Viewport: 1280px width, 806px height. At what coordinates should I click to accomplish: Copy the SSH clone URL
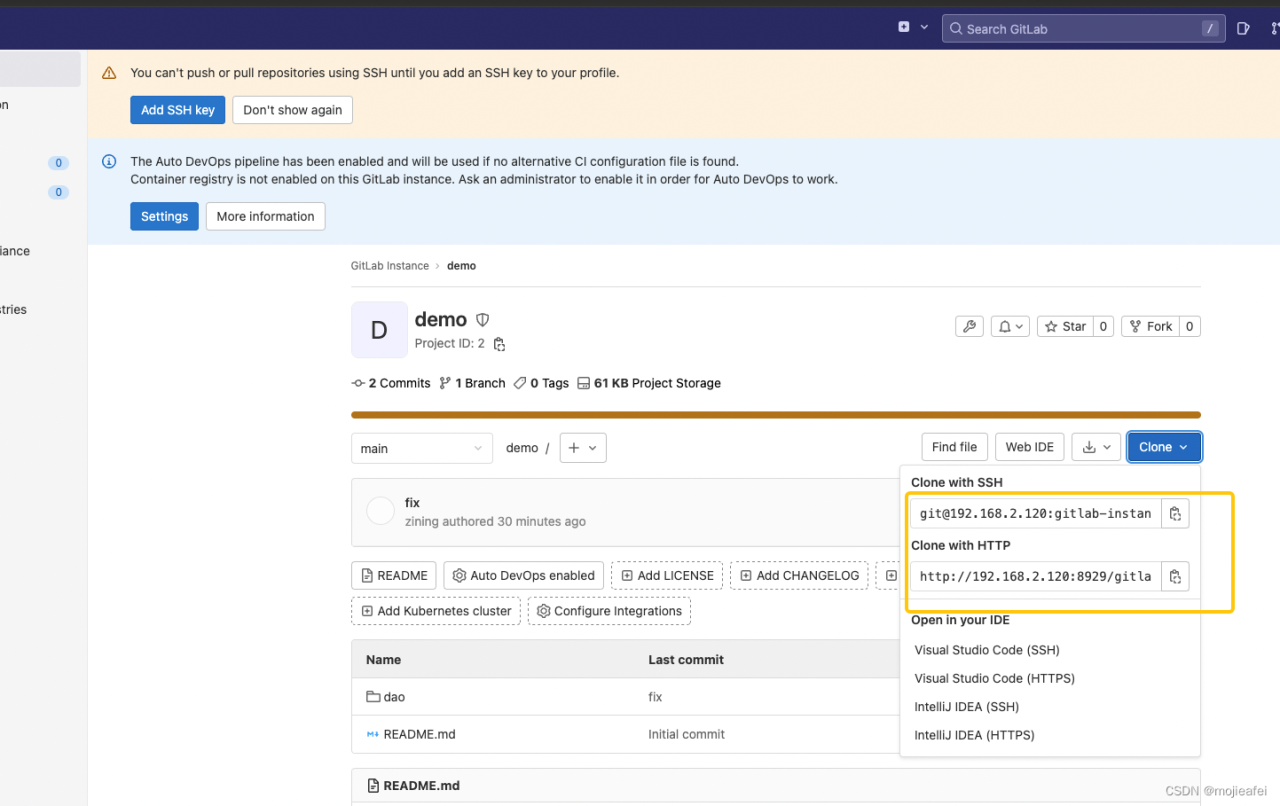[x=1175, y=514]
